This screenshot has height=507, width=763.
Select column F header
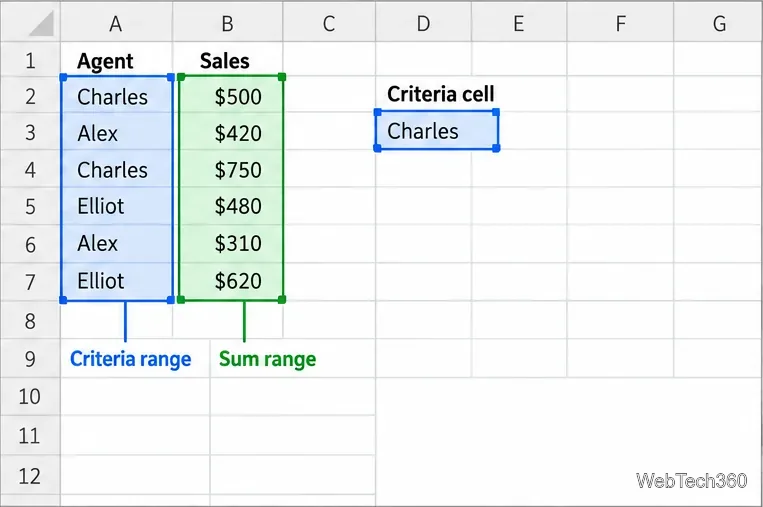click(x=620, y=23)
